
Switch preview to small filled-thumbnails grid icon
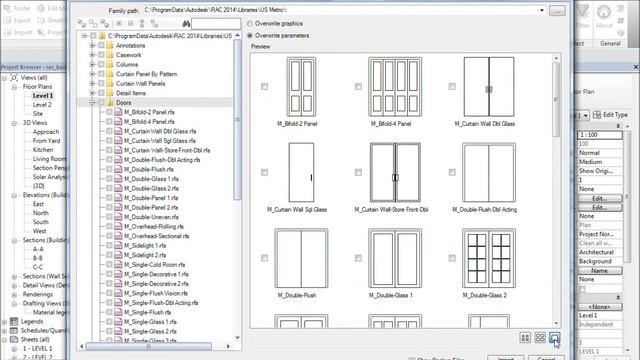pyautogui.click(x=525, y=338)
